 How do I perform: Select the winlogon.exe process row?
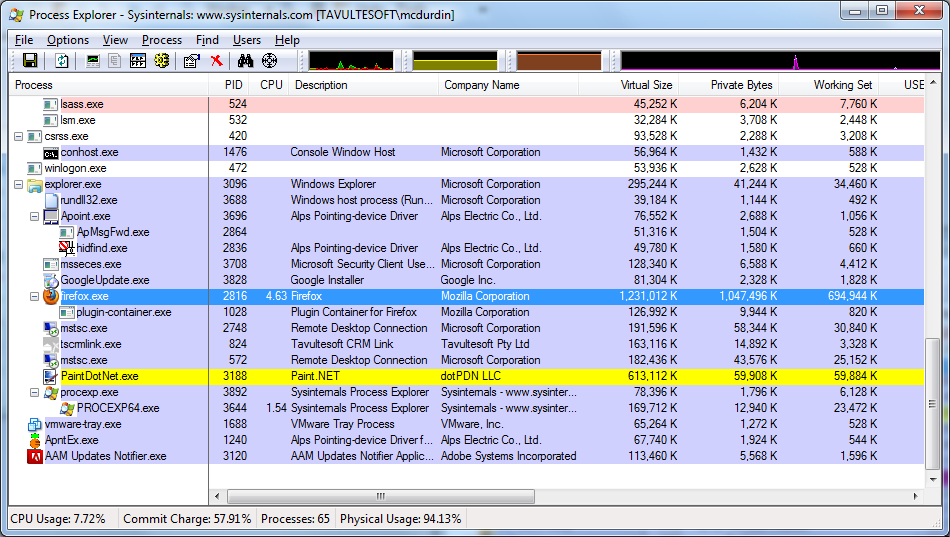point(467,168)
